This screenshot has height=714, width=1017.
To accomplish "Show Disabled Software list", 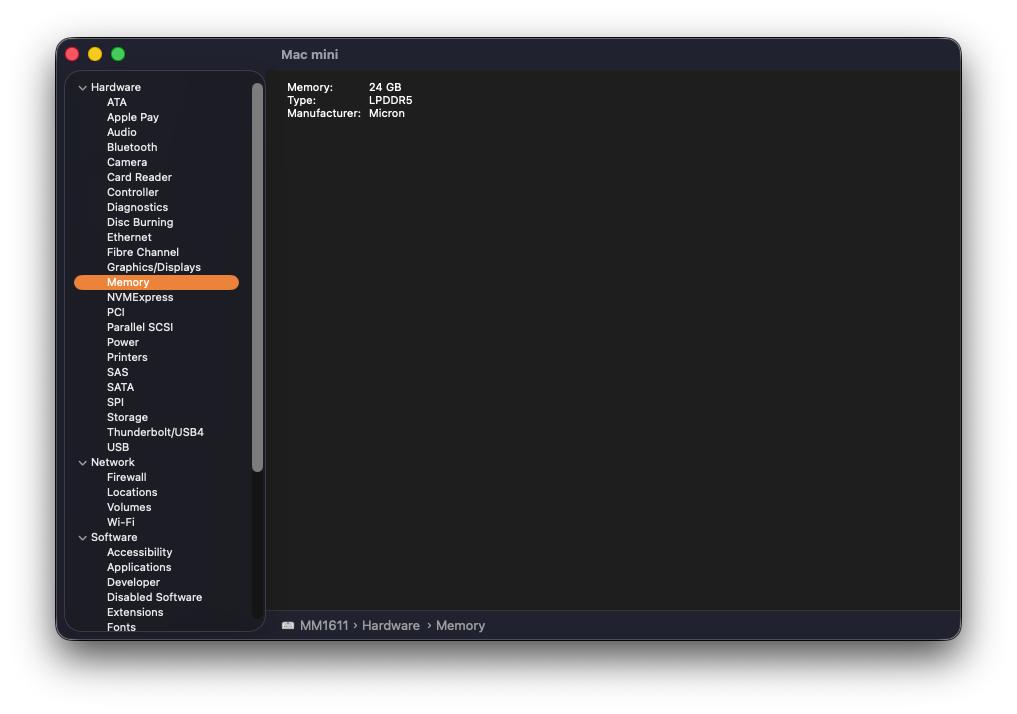I will tap(154, 597).
